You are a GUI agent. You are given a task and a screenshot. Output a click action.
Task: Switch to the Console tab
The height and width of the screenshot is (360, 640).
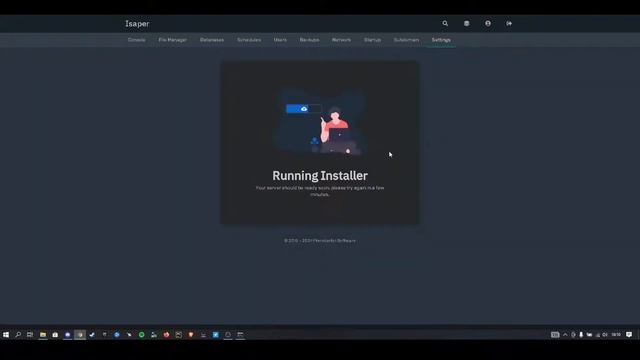(x=137, y=40)
